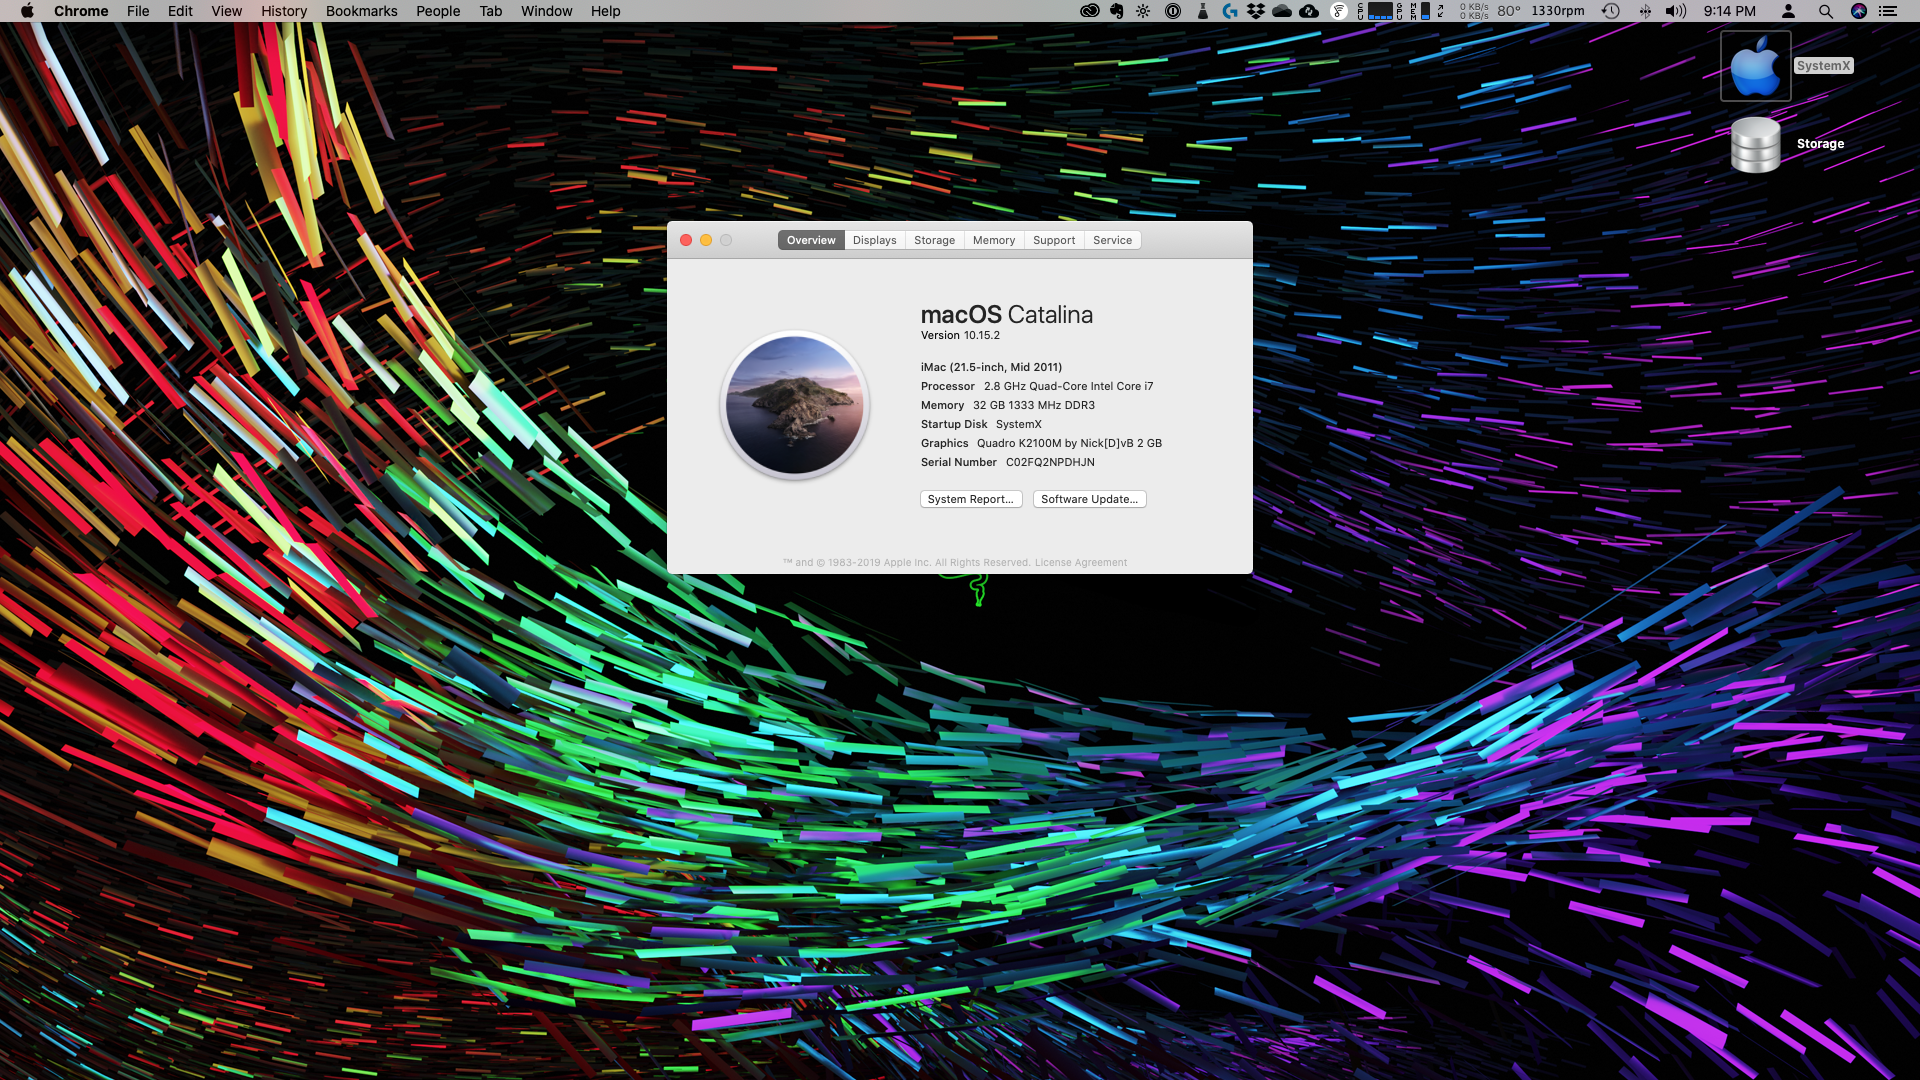Switch to the Displays tab
Screen dimensions: 1920x1080
click(874, 240)
